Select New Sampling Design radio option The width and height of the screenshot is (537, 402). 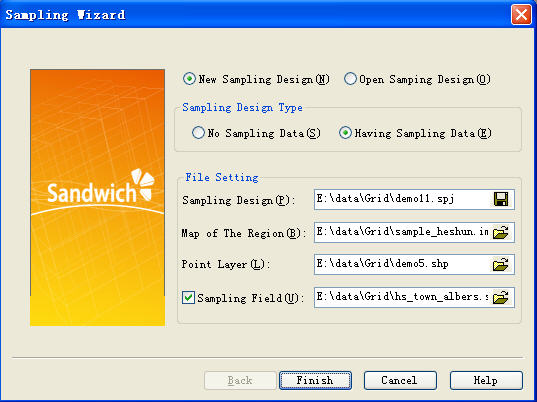pyautogui.click(x=189, y=79)
